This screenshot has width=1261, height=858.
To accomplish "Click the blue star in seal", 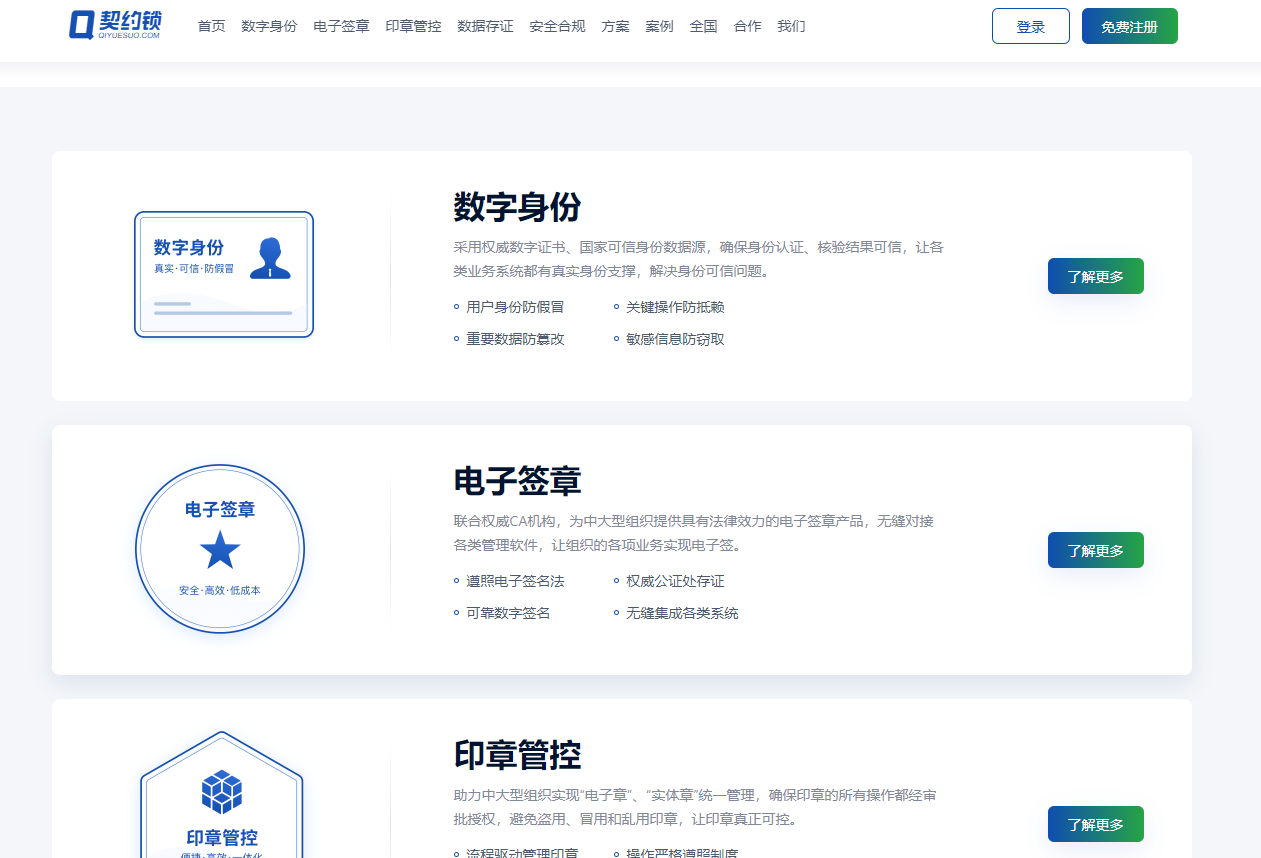I will pos(220,550).
